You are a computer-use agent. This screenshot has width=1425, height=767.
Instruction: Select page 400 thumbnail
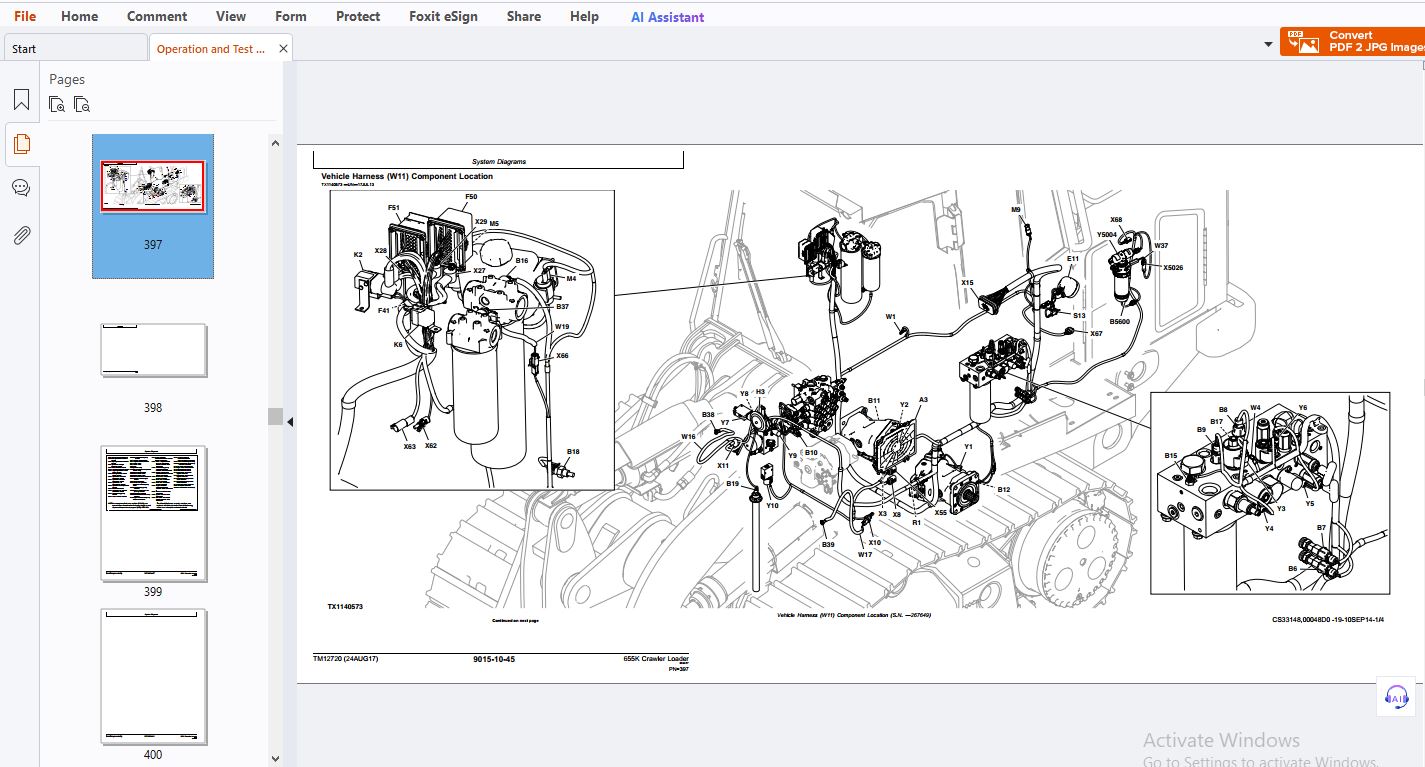(154, 677)
